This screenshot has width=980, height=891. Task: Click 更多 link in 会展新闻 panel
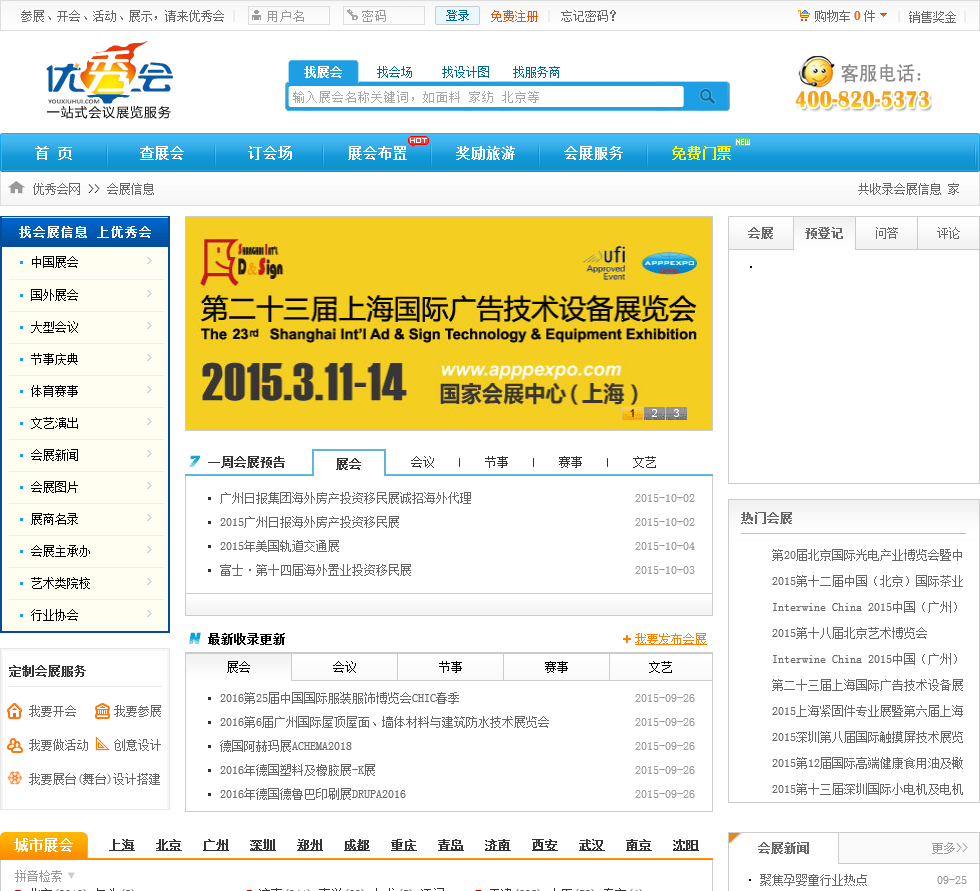[949, 848]
